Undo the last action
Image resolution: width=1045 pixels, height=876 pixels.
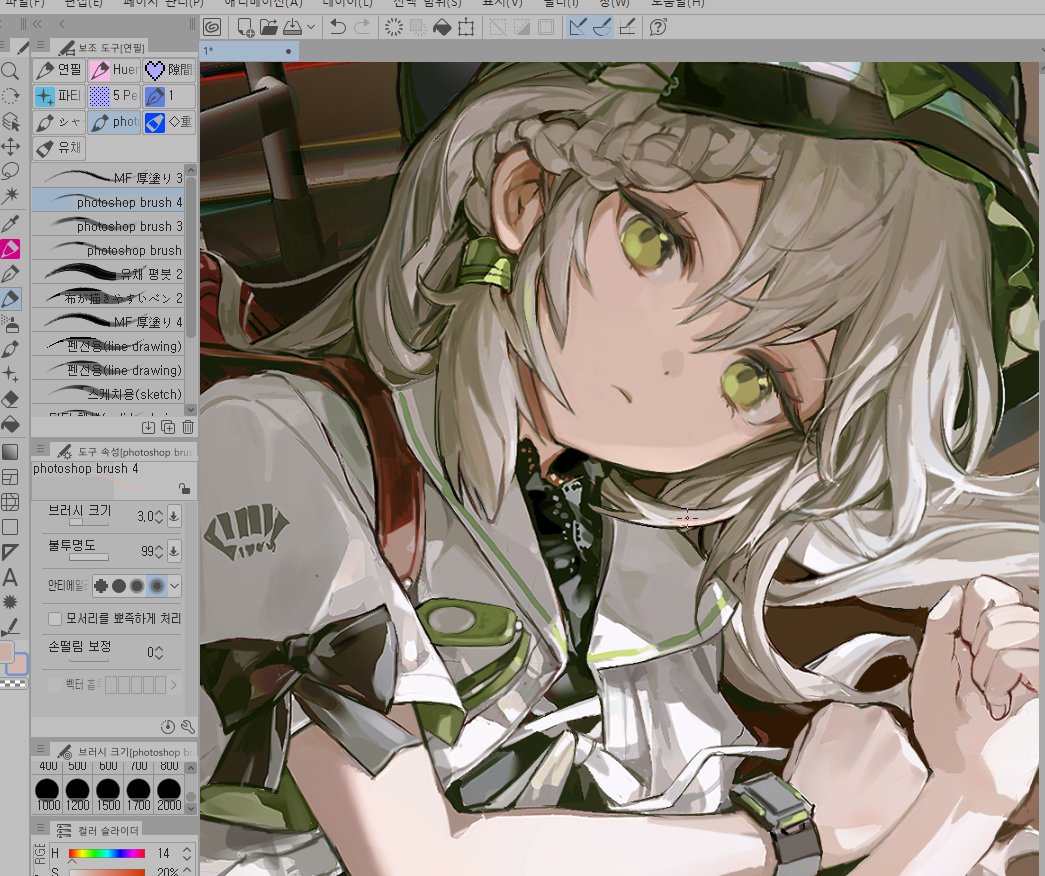pyautogui.click(x=338, y=27)
